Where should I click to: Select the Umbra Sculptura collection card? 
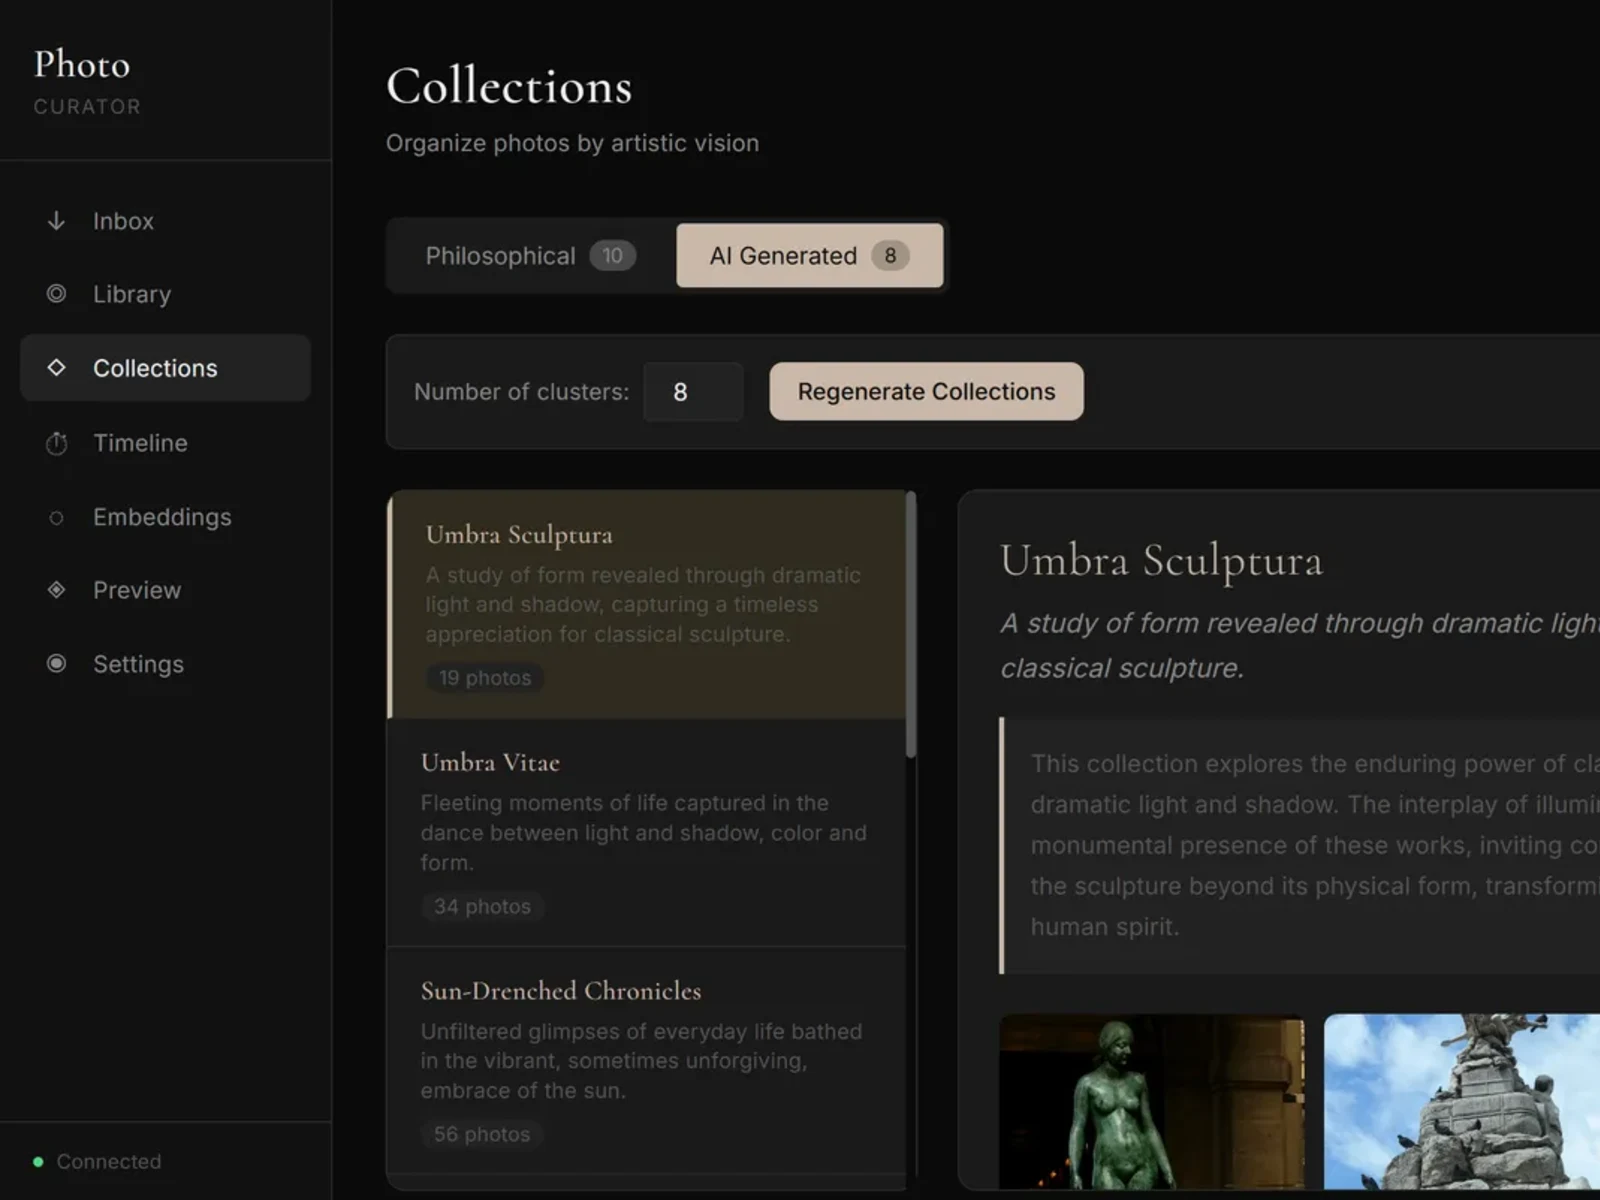point(647,604)
